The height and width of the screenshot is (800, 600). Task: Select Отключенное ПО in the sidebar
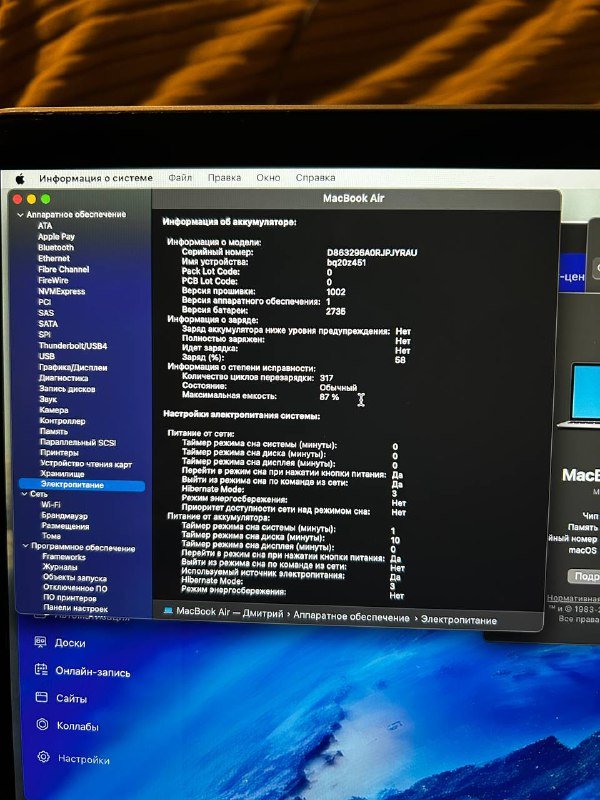pos(75,588)
